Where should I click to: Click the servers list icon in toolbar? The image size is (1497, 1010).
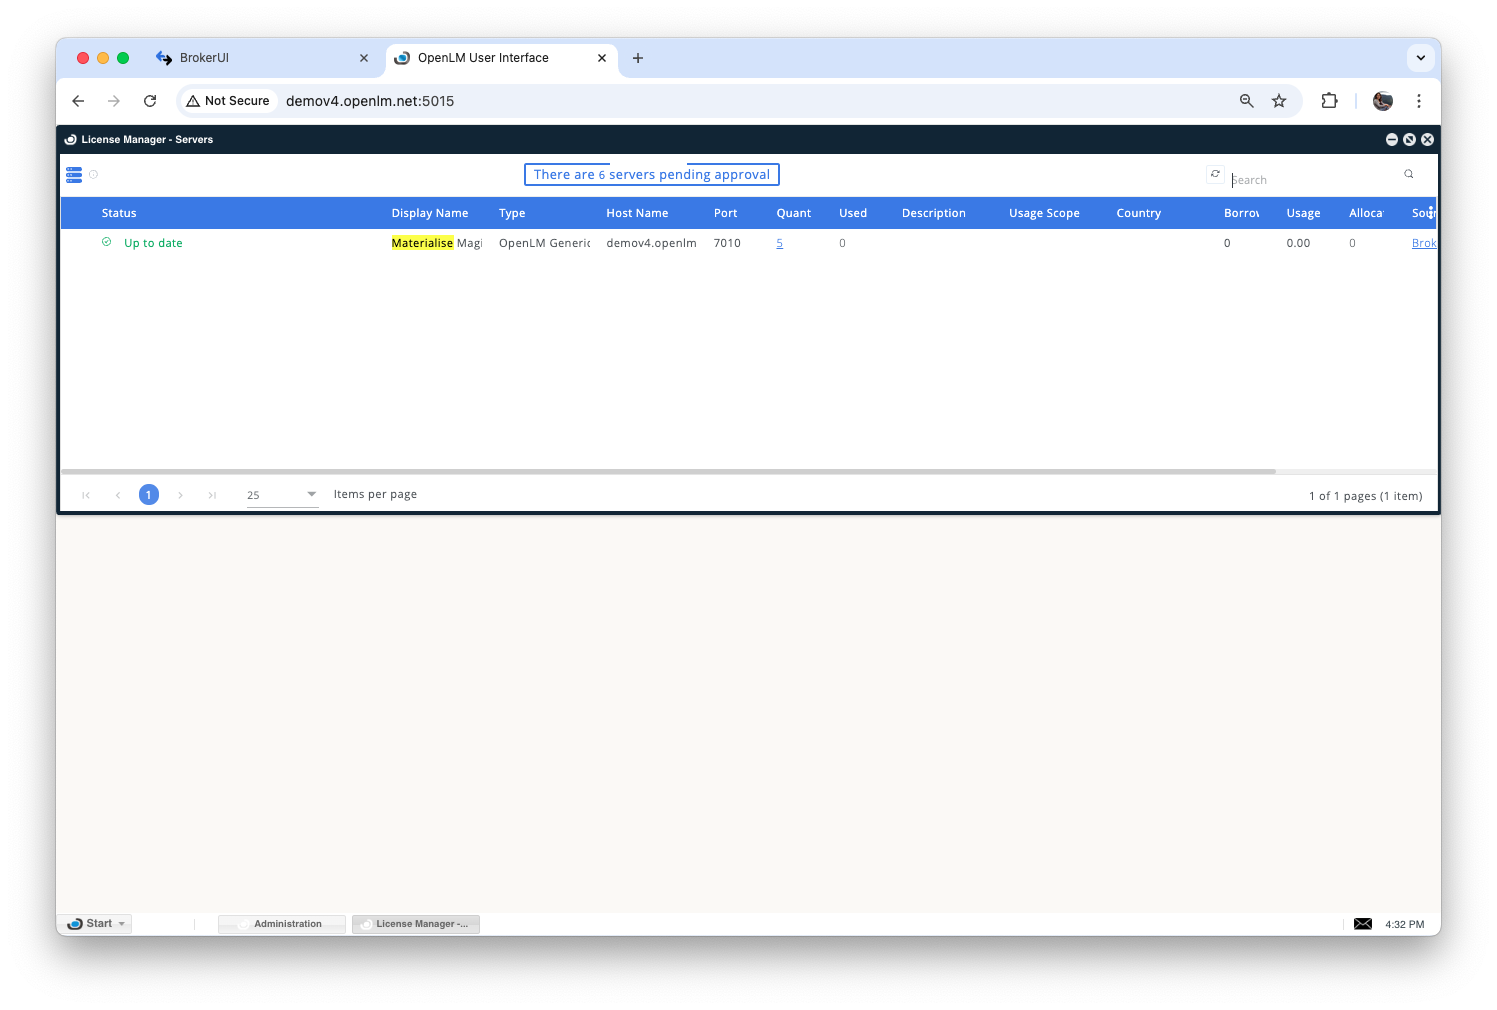[x=74, y=175]
